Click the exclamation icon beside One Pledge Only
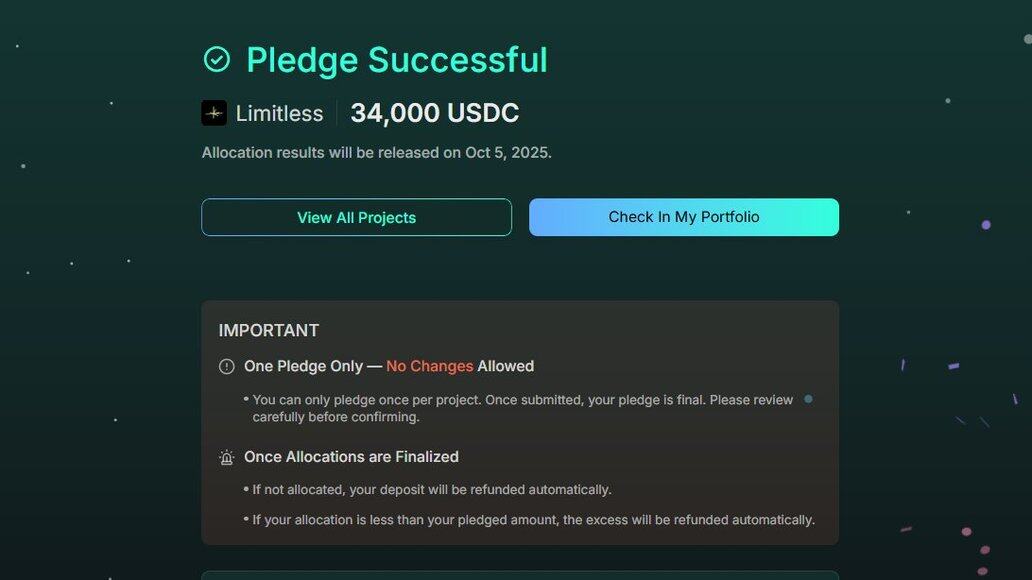This screenshot has width=1032, height=580. pos(227,367)
